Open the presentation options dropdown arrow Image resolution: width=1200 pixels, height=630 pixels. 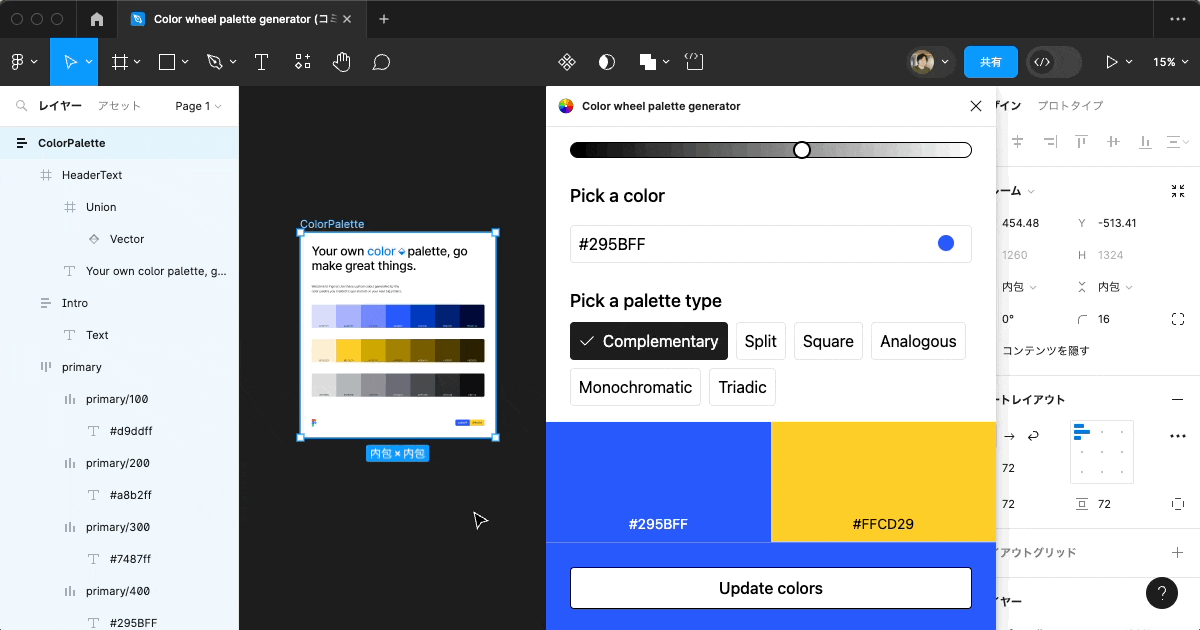pyautogui.click(x=1129, y=61)
